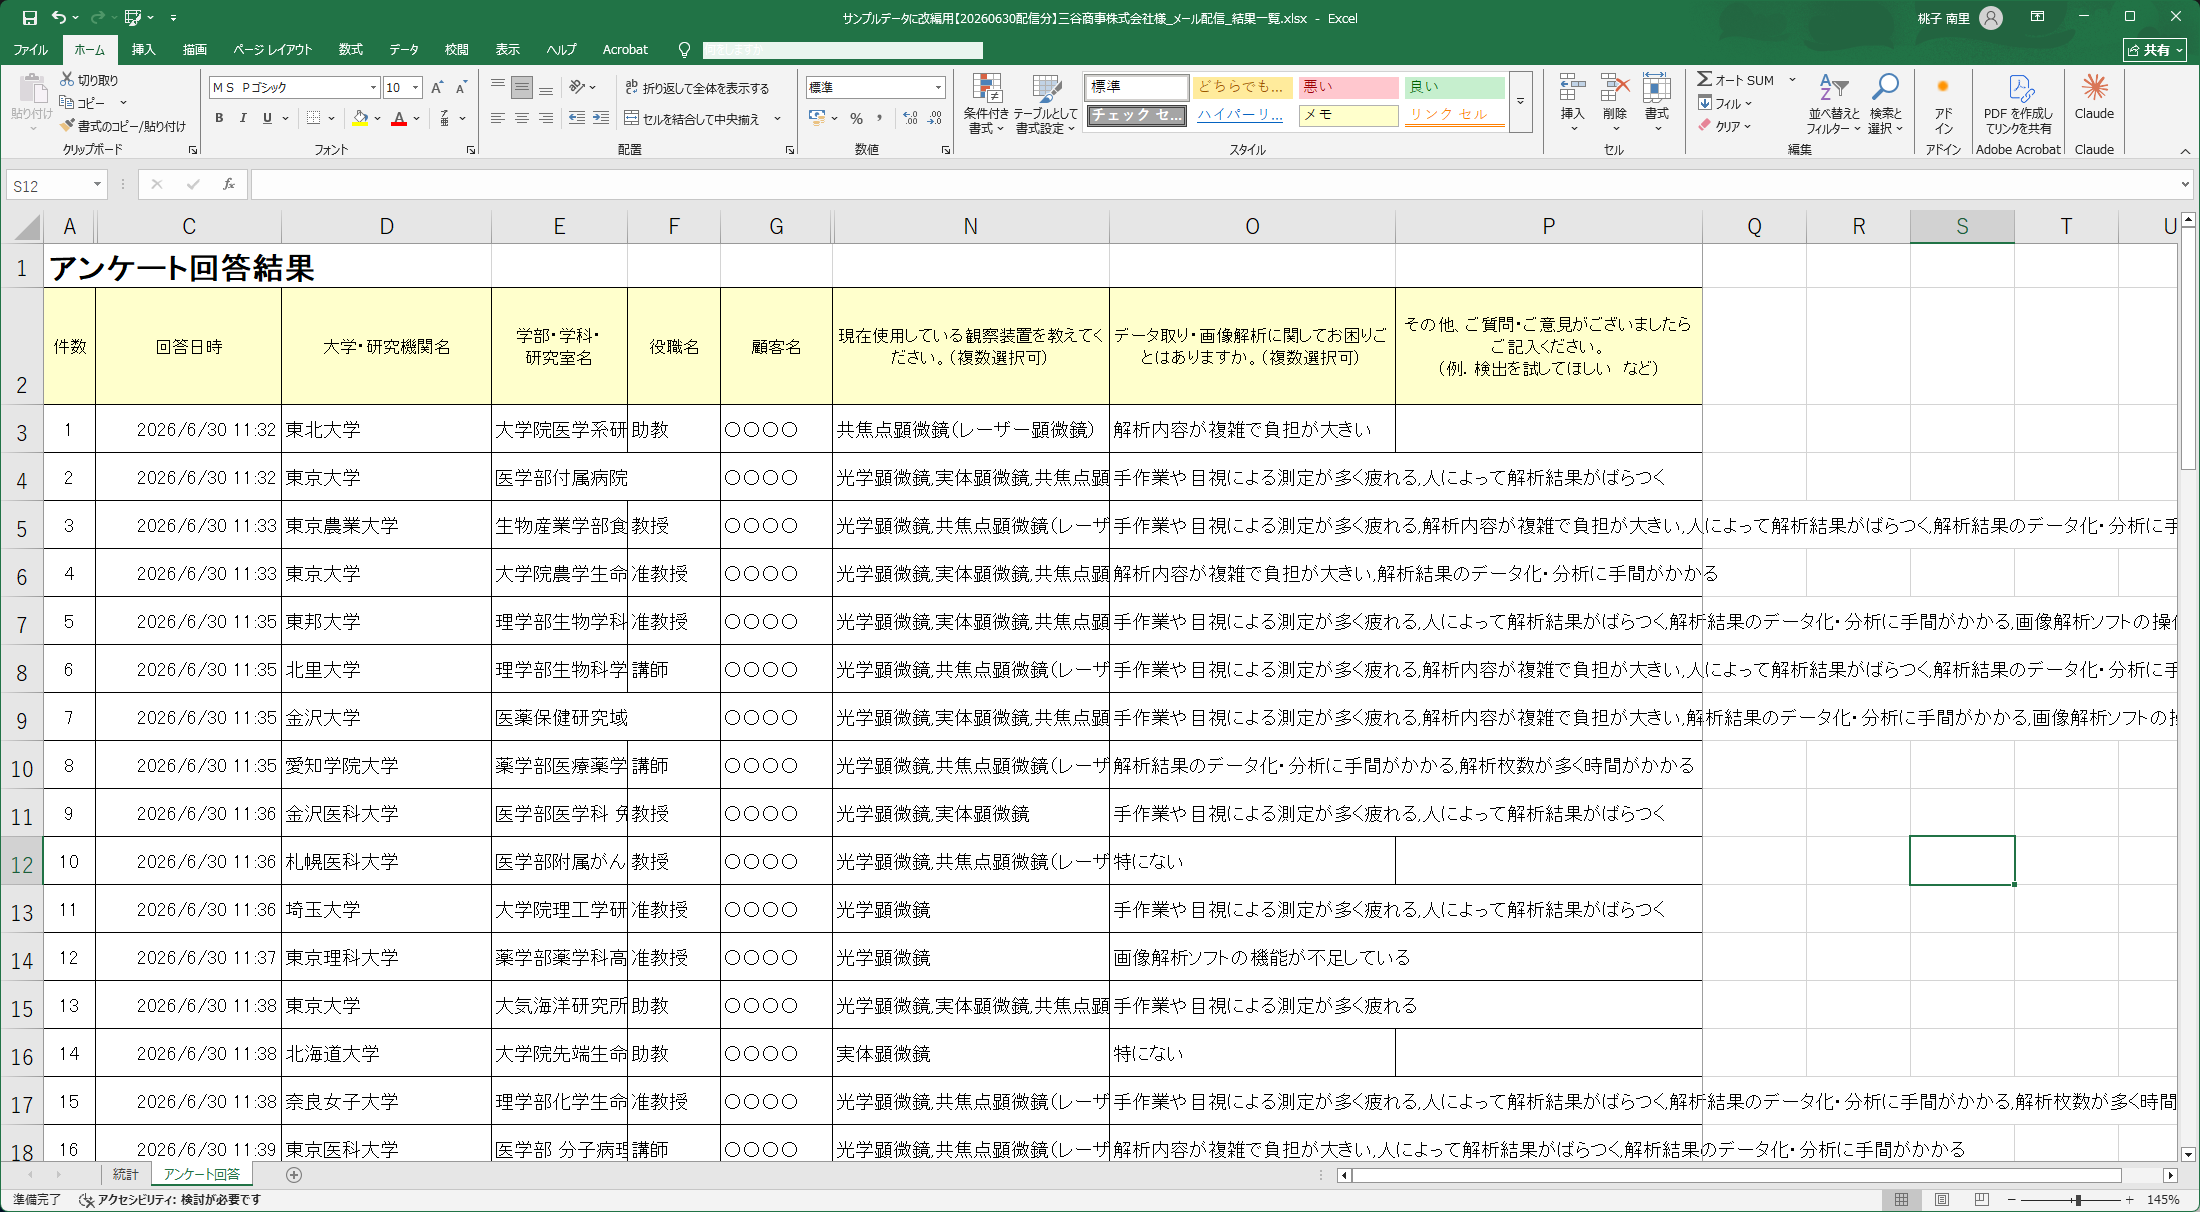2200x1212 pixels.
Task: Click the Undo arrow icon
Action: 59,18
